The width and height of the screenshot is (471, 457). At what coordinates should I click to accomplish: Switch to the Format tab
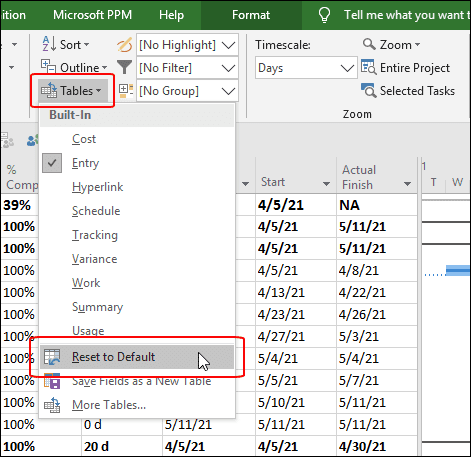click(x=251, y=15)
